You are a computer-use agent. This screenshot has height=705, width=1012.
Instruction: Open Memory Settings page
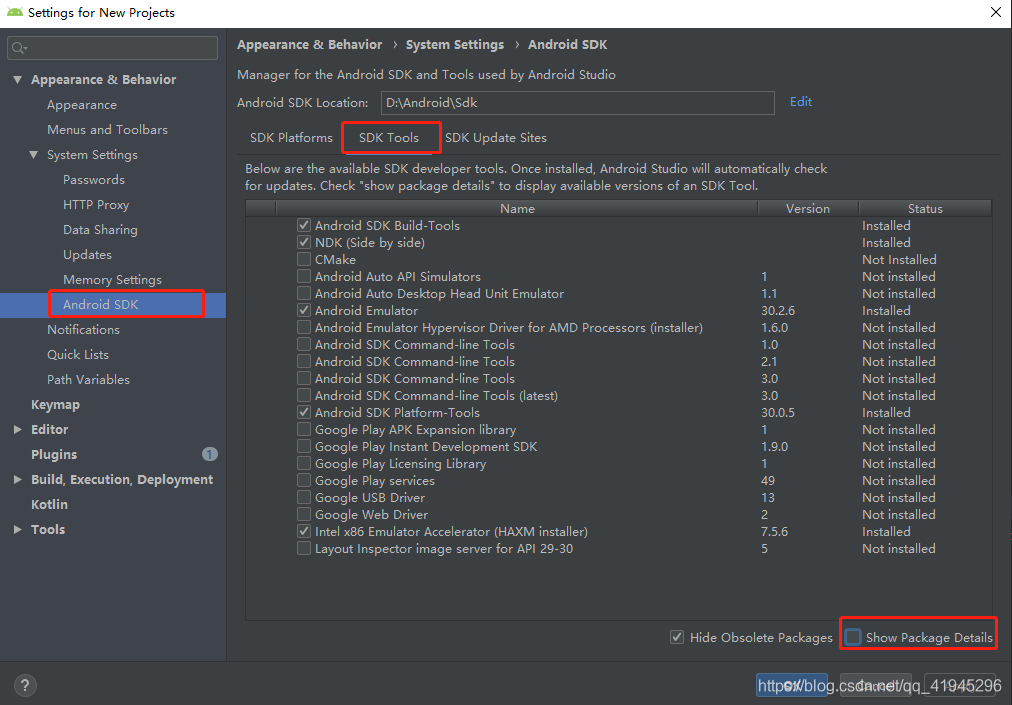click(x=112, y=280)
